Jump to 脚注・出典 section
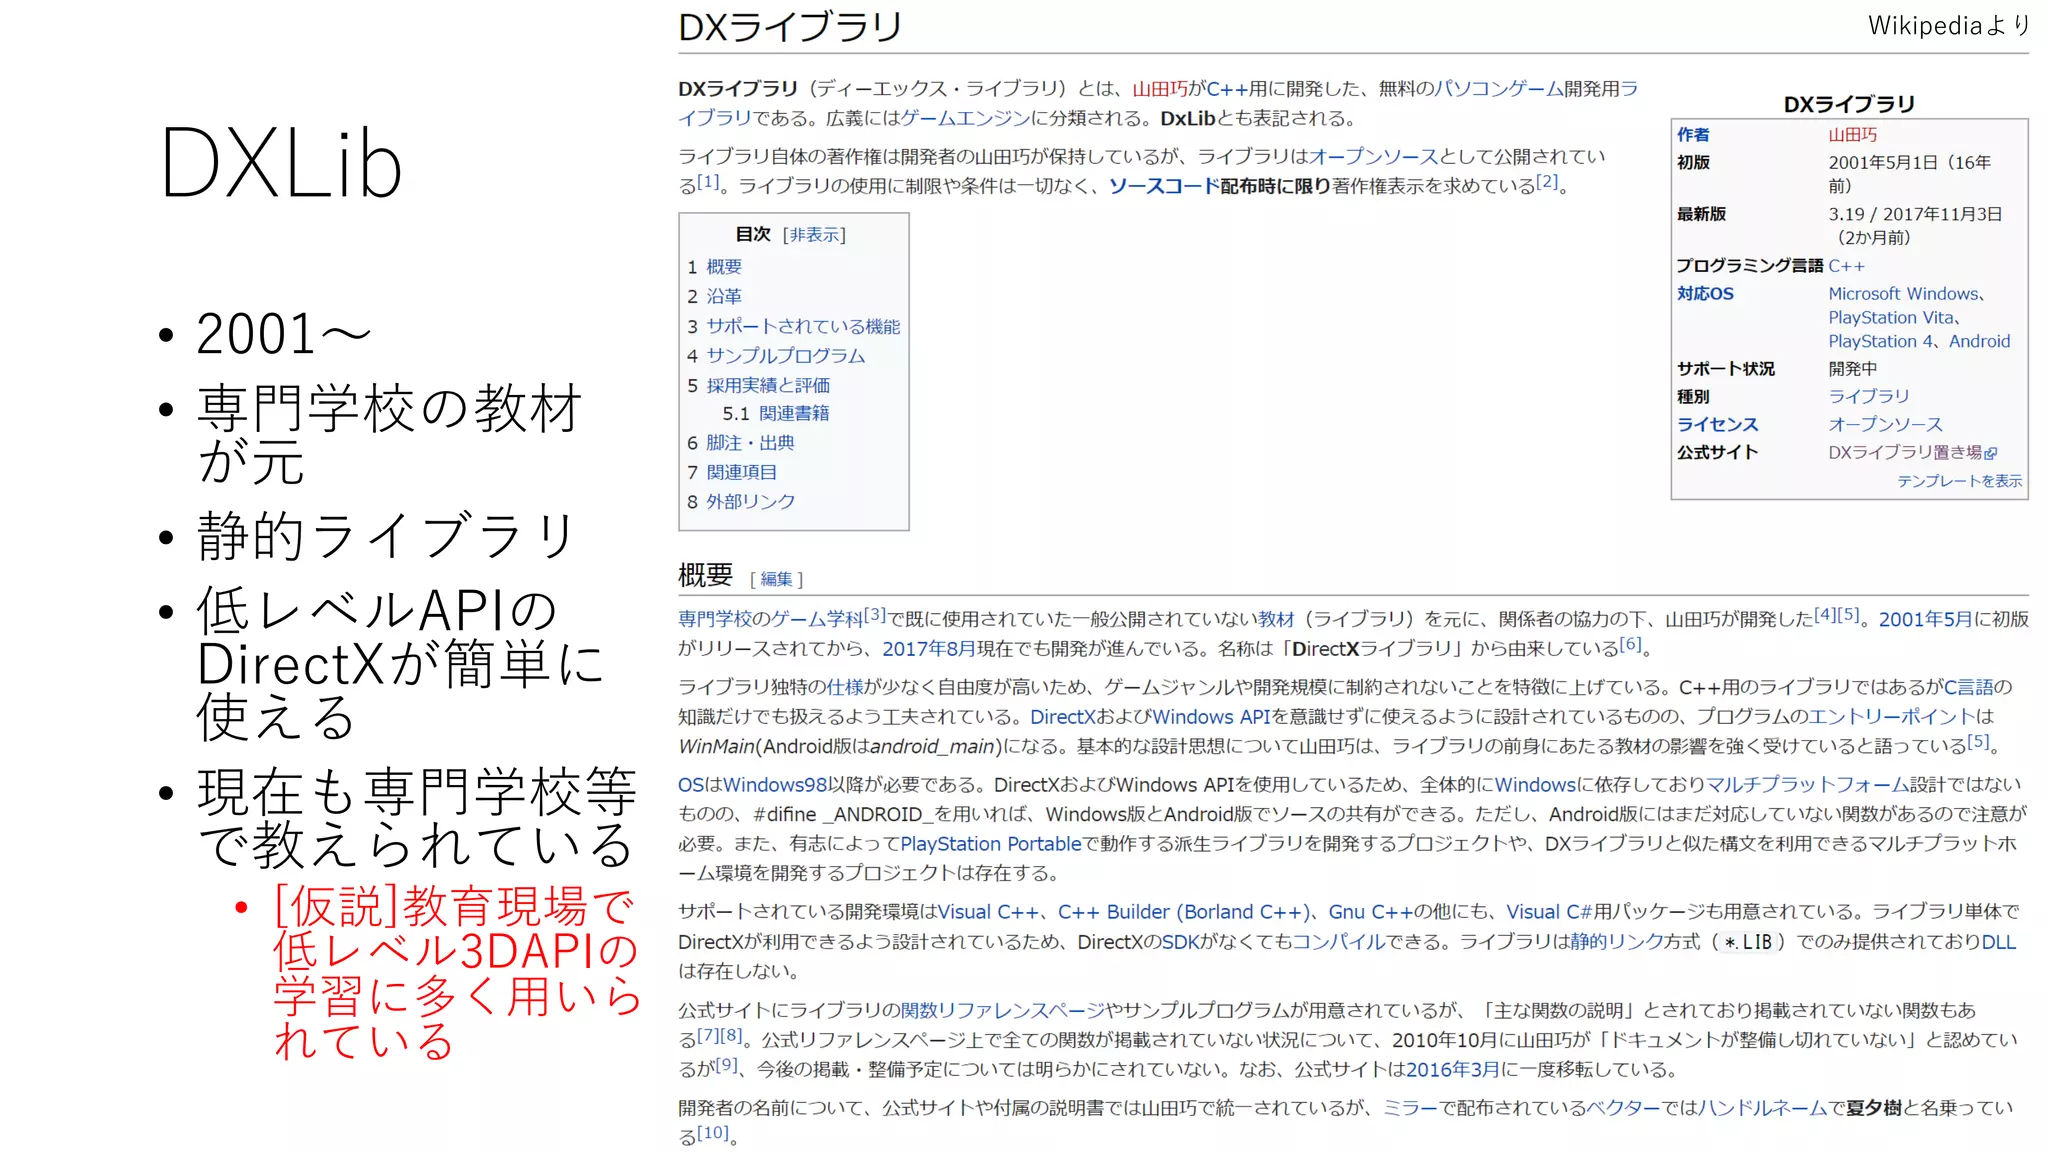The image size is (2048, 1152). pyautogui.click(x=750, y=442)
